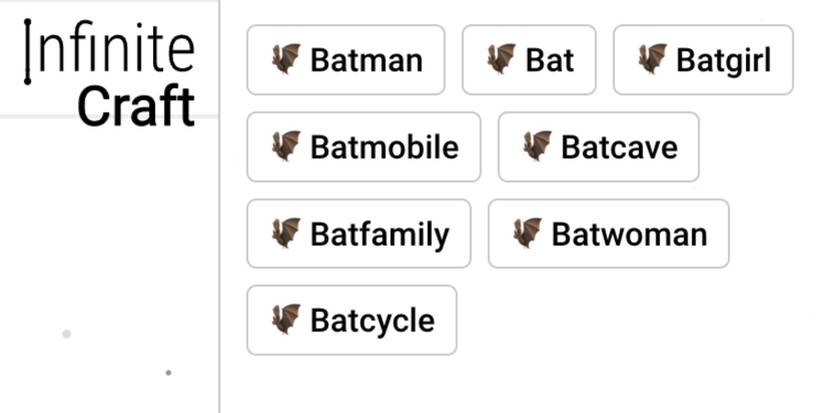Click the small dark canvas dot
Image resolution: width=825 pixels, height=413 pixels.
[x=168, y=373]
